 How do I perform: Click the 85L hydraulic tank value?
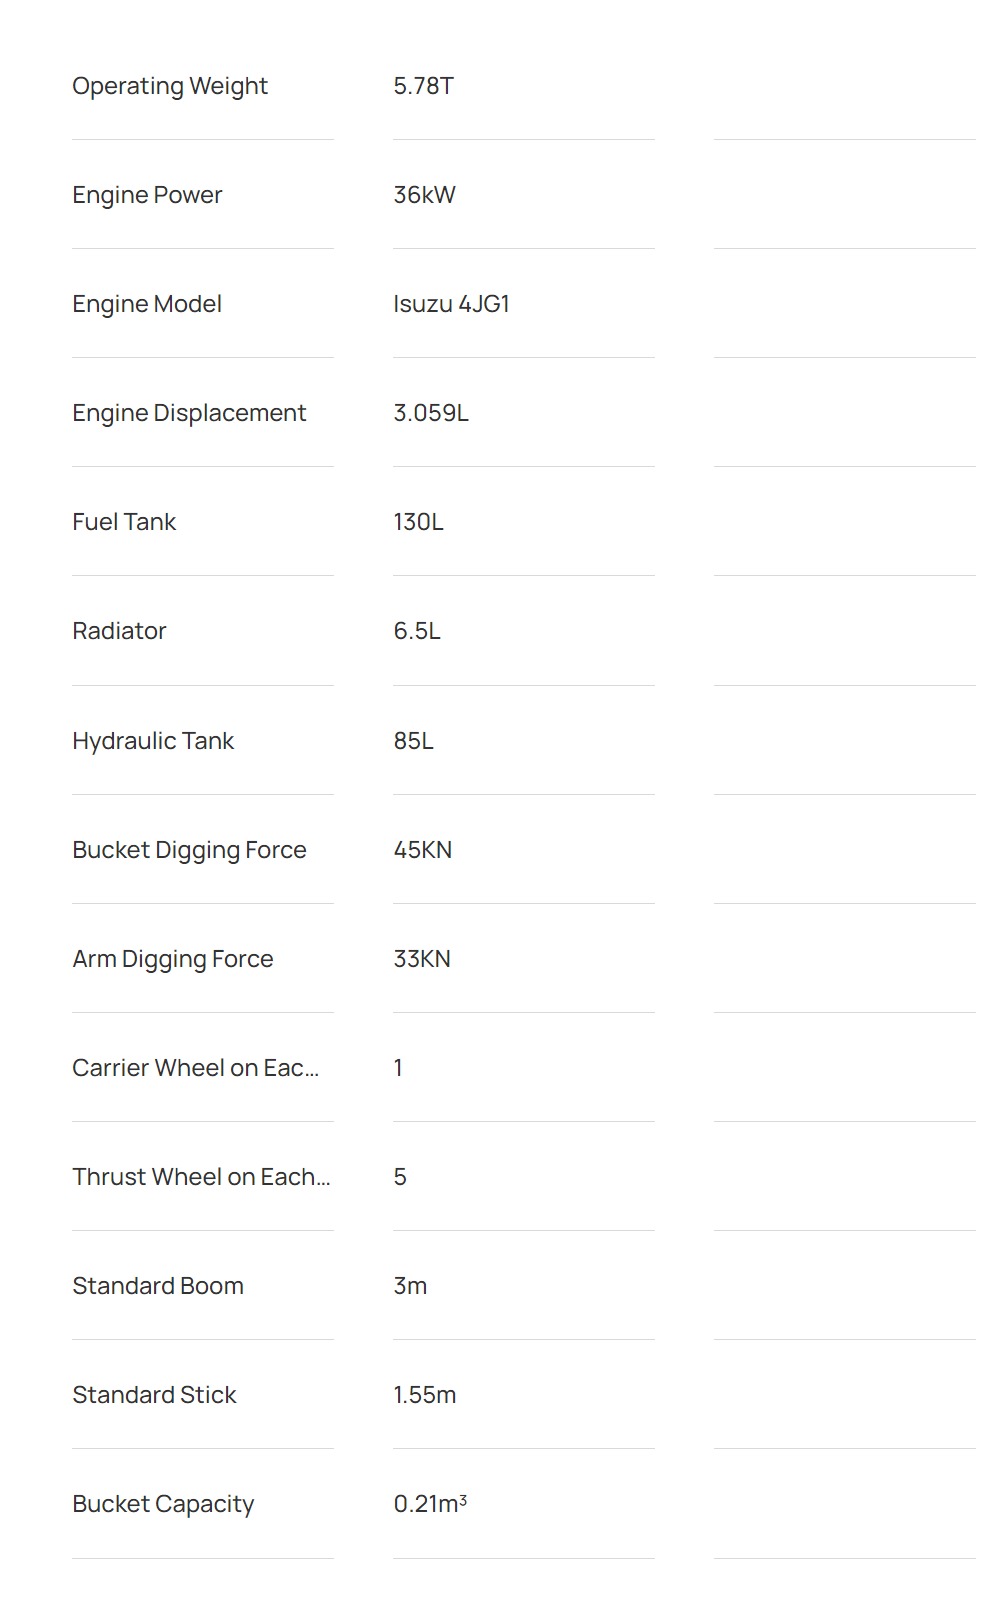tap(413, 741)
